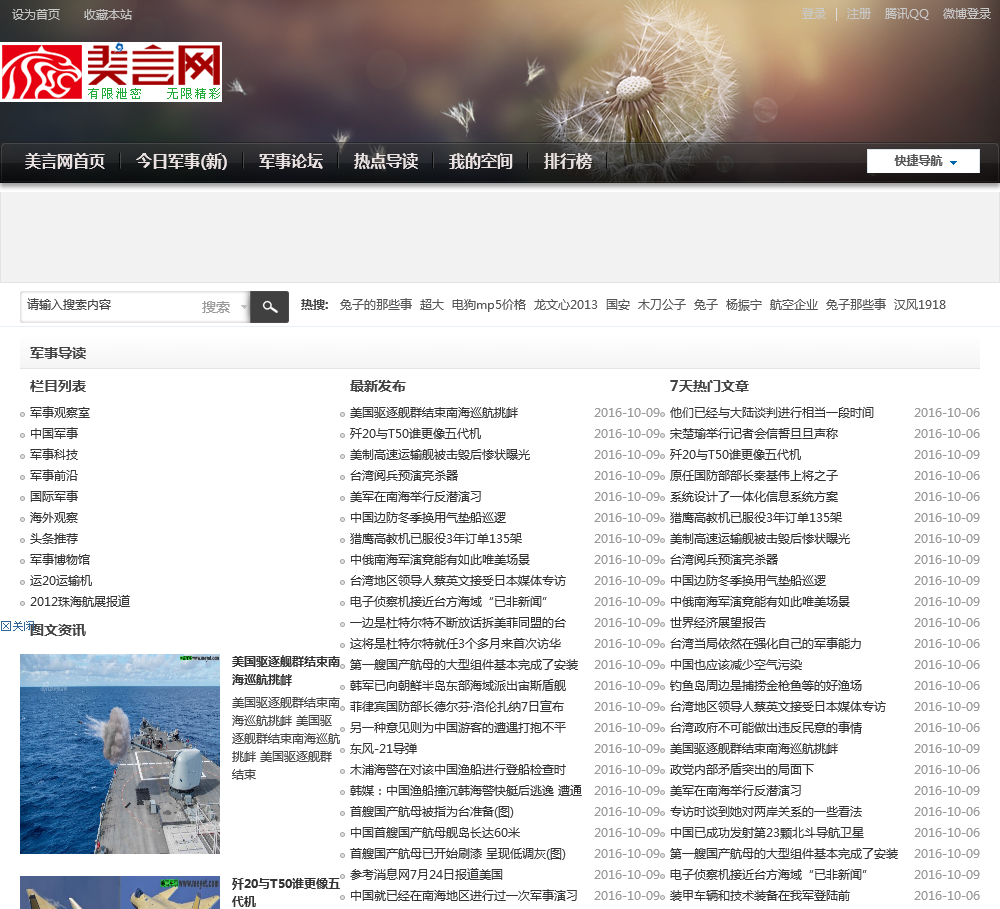Search hot term 龙文心2013
Screen dimensions: 1000x909
566,305
